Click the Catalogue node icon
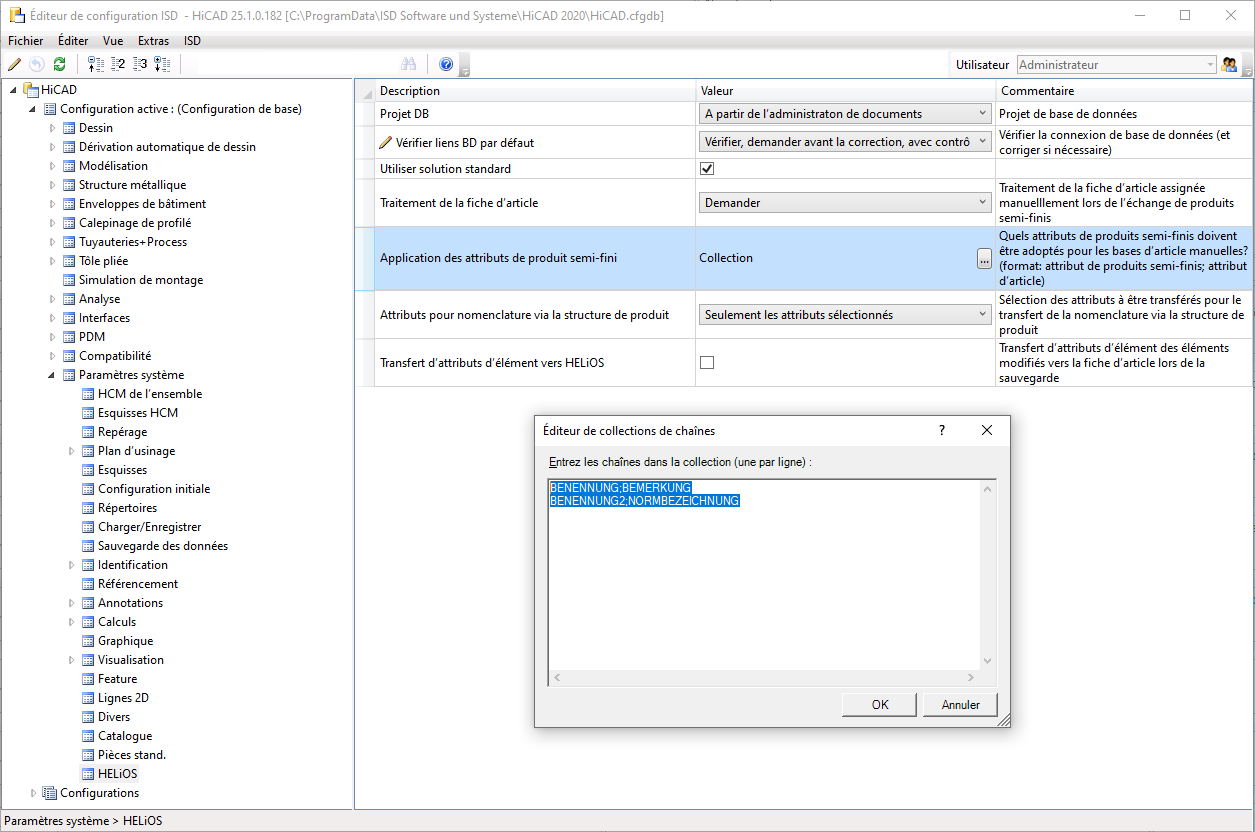 tap(88, 736)
